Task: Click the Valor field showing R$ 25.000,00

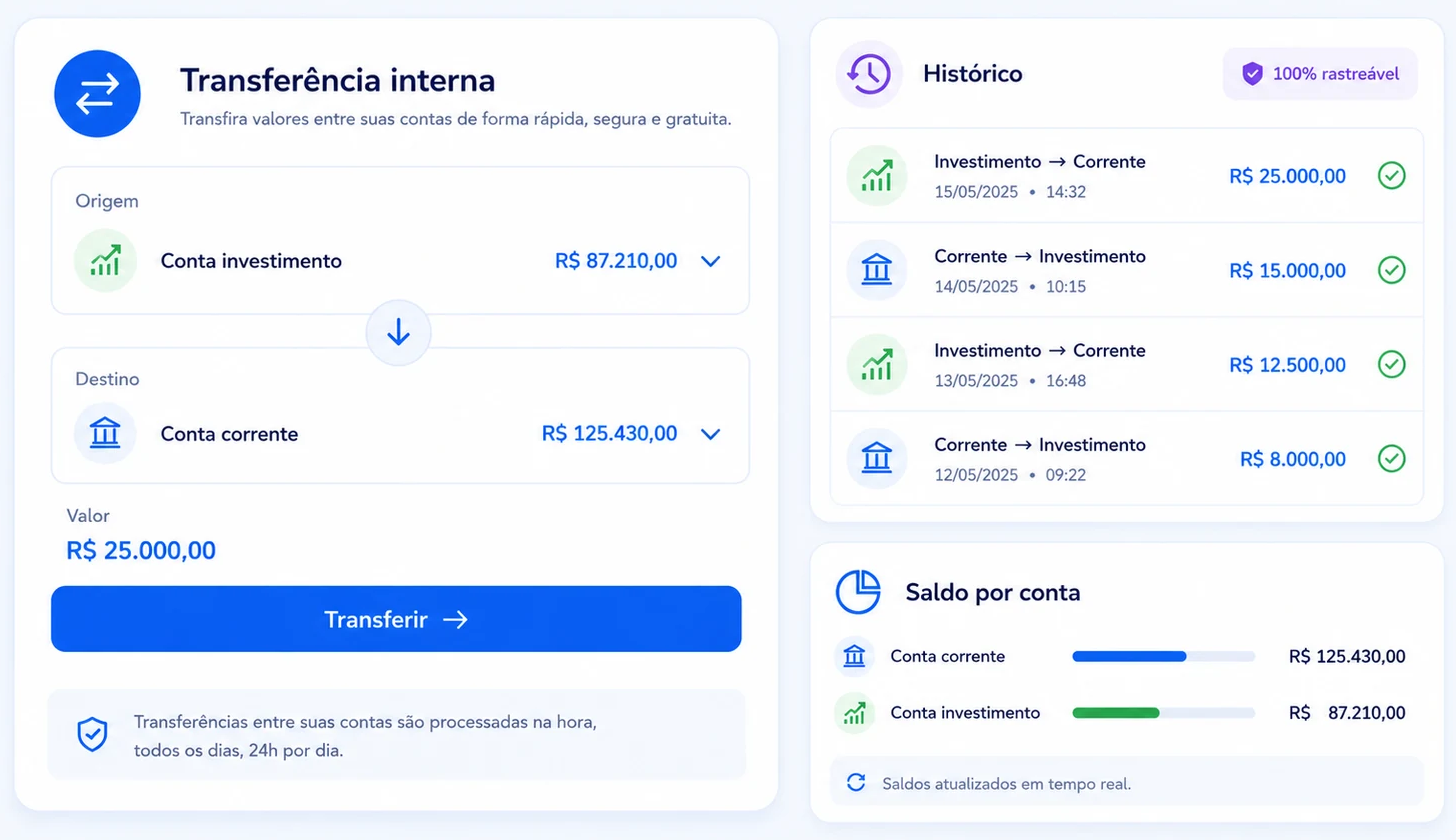Action: click(141, 550)
